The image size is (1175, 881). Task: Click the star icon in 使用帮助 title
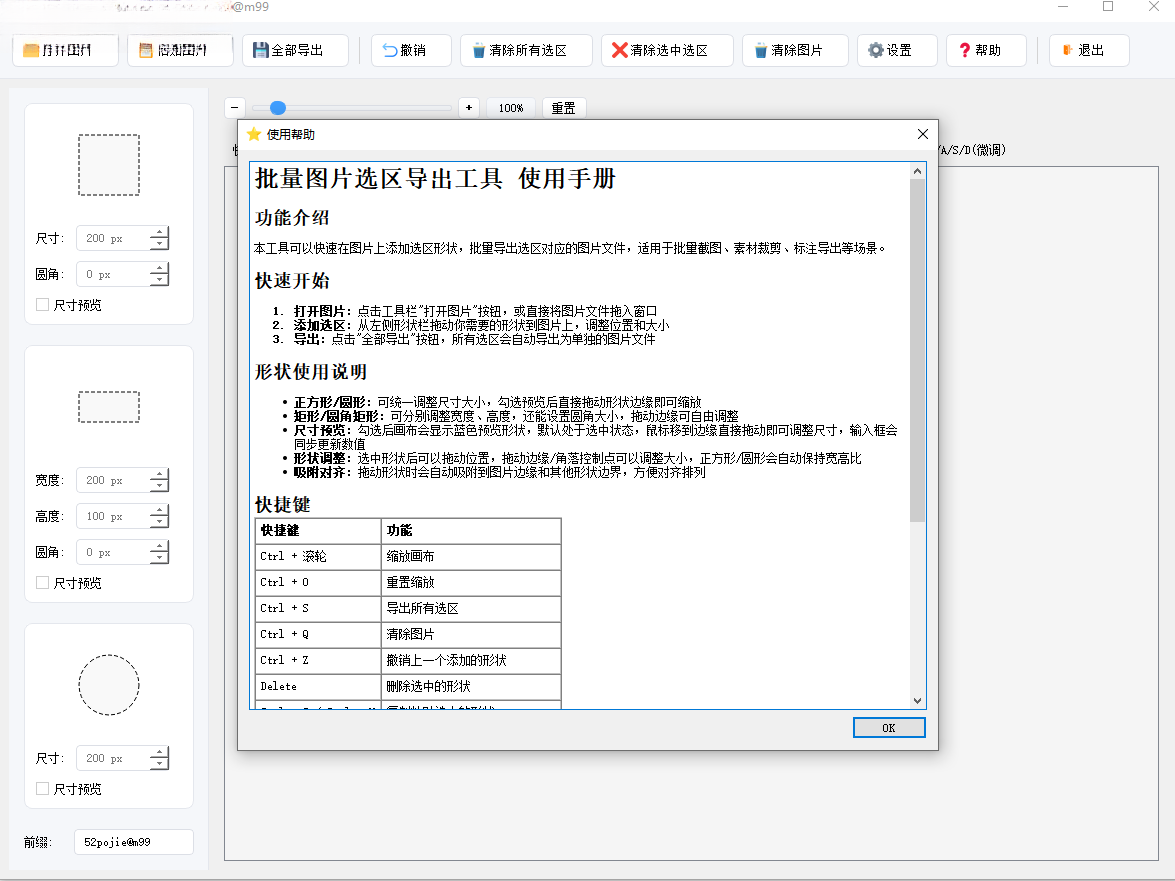click(x=254, y=134)
